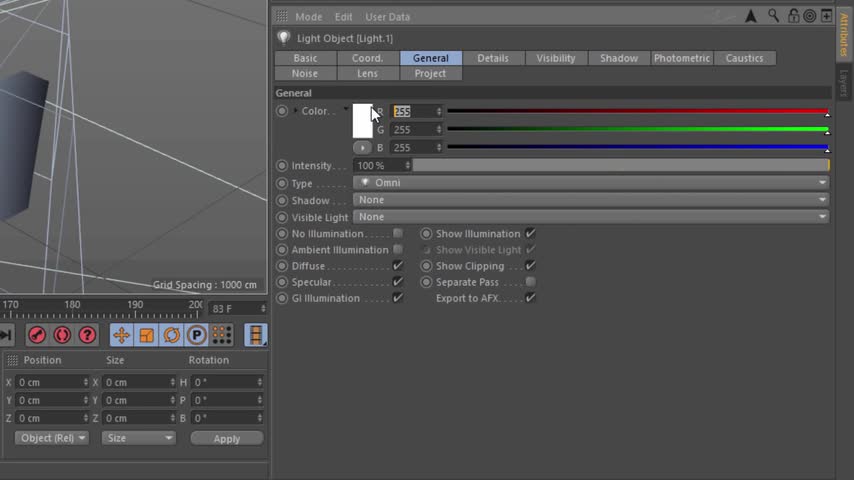Open the Mode menu

(308, 17)
